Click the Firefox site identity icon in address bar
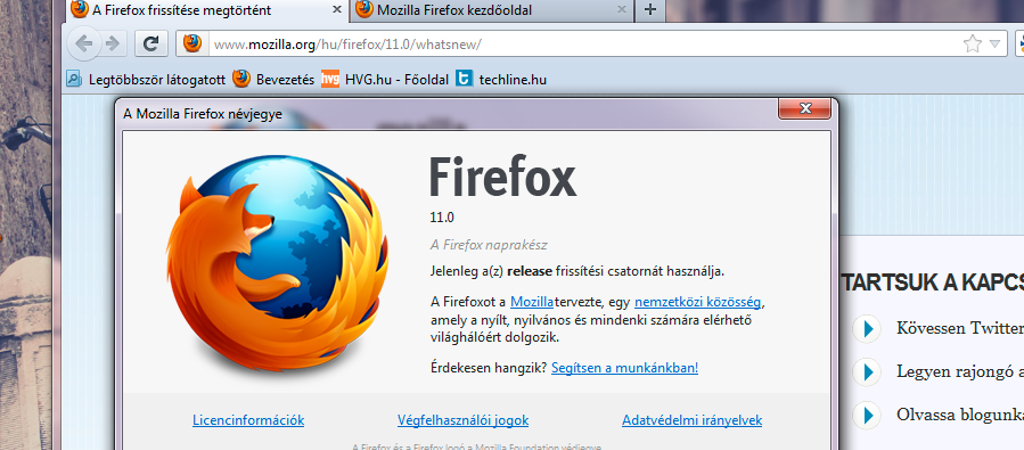Screen dimensions: 1024x450 tap(192, 44)
